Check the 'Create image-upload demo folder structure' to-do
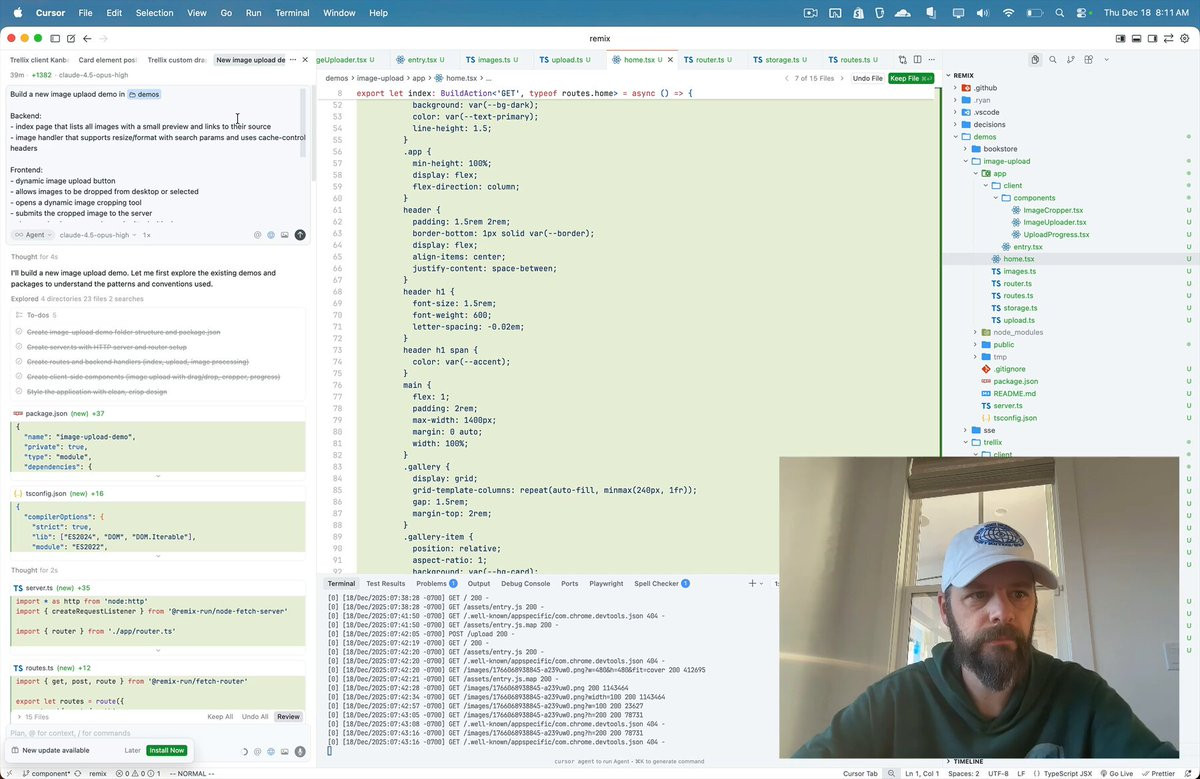 tap(19, 332)
